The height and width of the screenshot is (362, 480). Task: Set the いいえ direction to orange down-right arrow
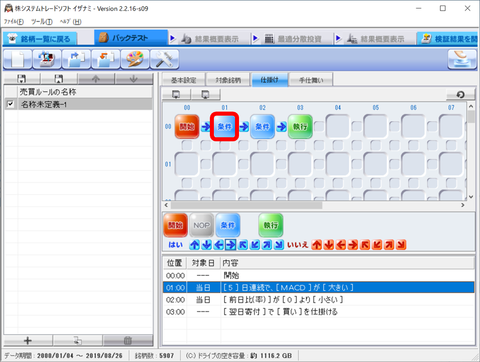click(x=401, y=245)
